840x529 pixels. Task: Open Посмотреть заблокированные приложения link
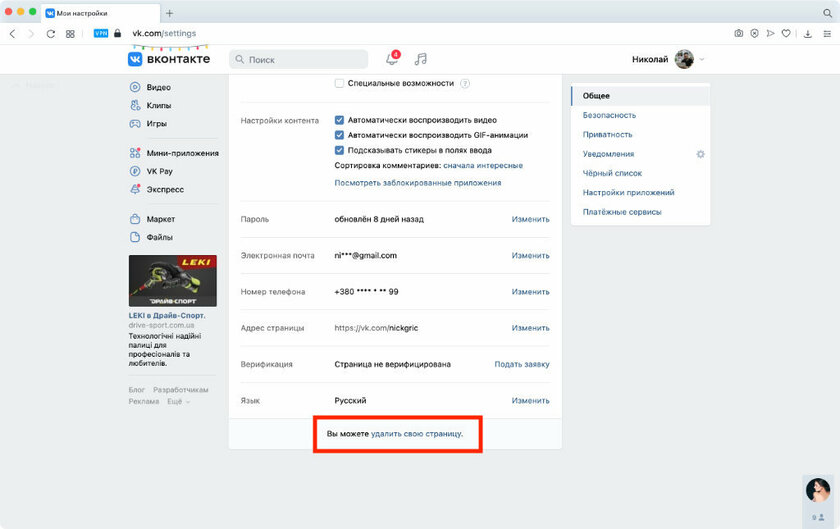(x=418, y=183)
